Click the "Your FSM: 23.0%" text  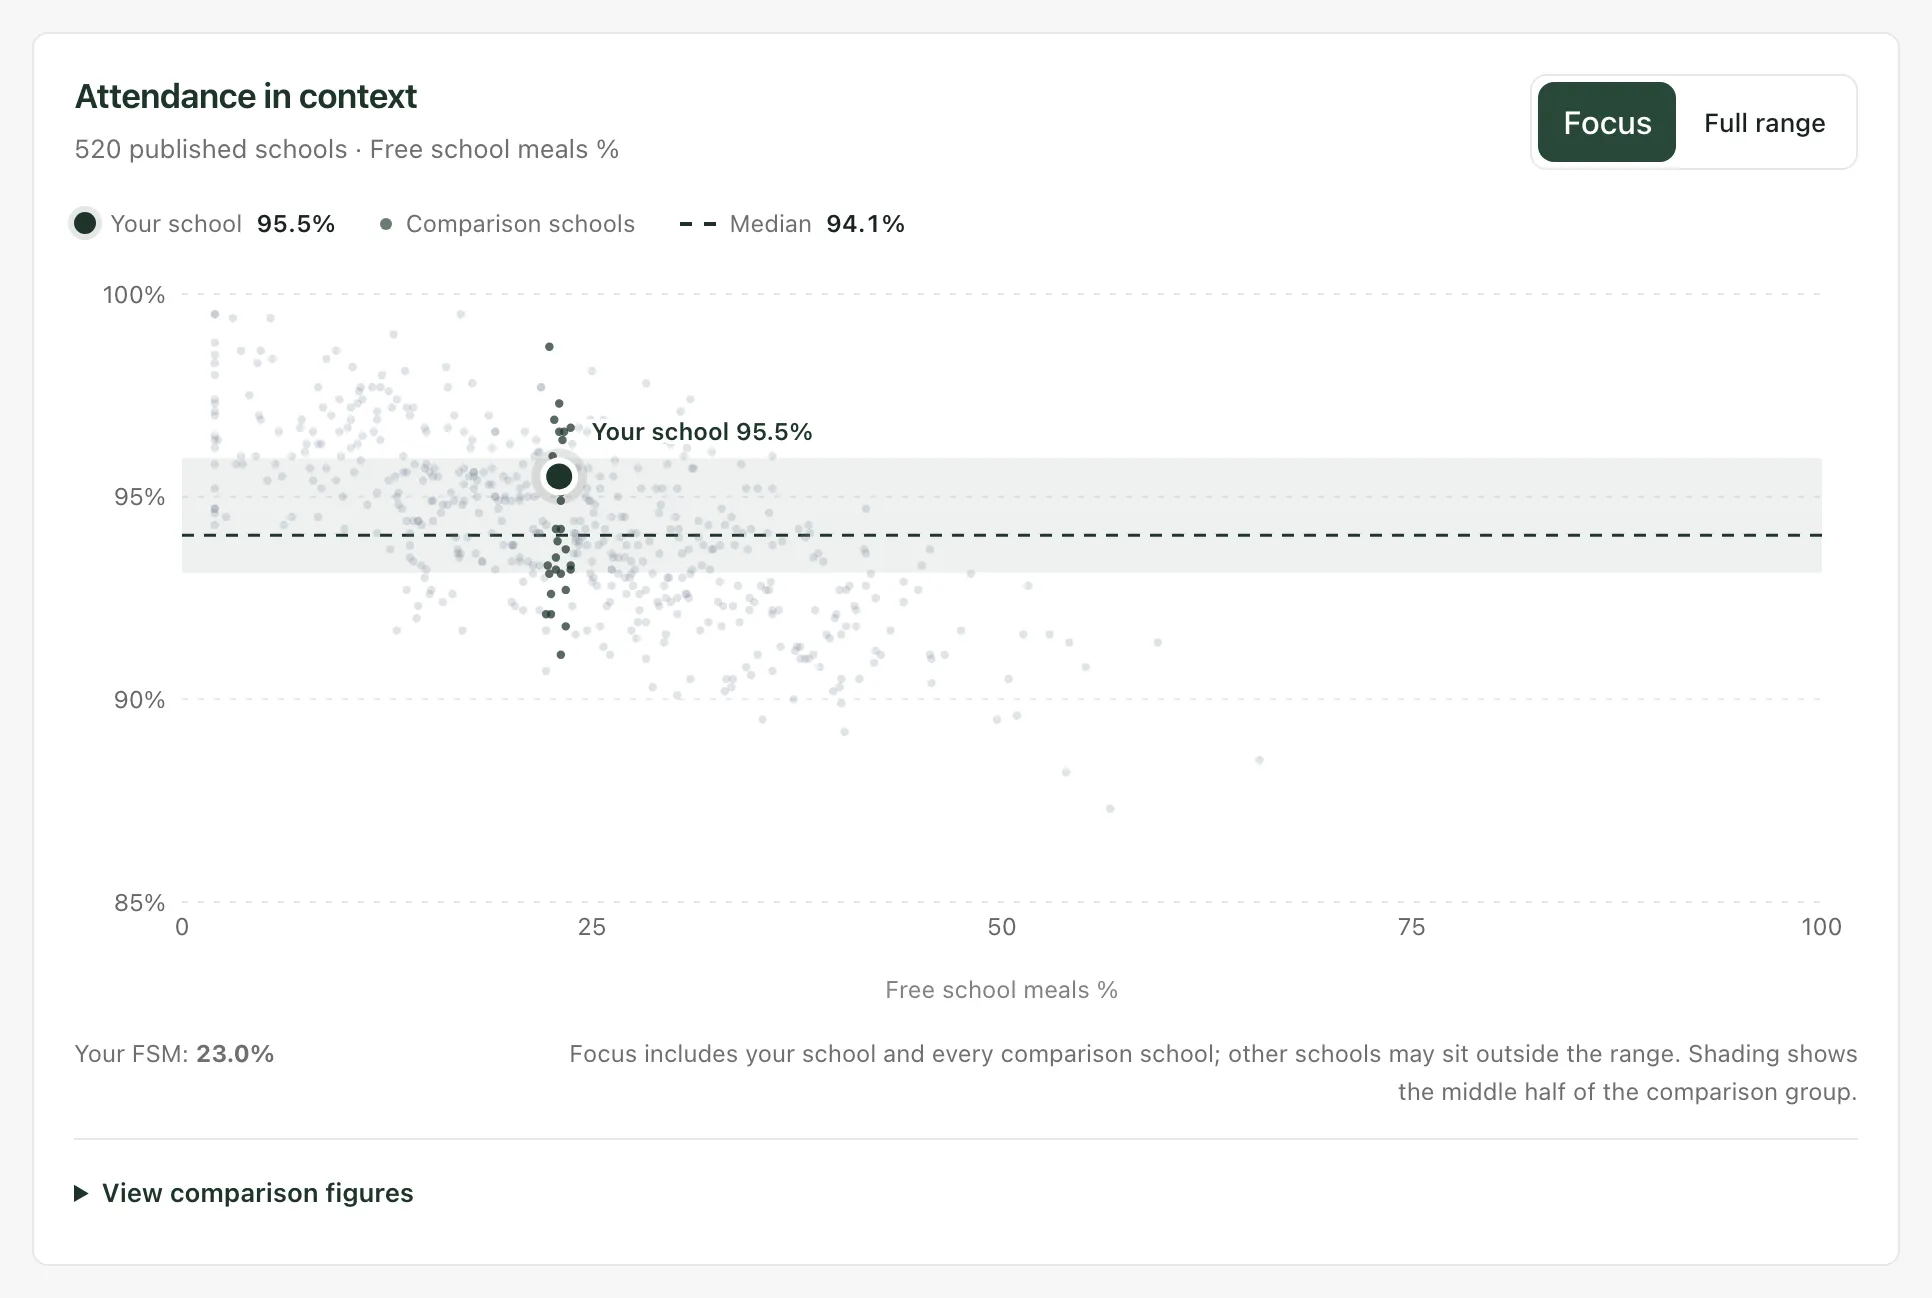point(174,1054)
